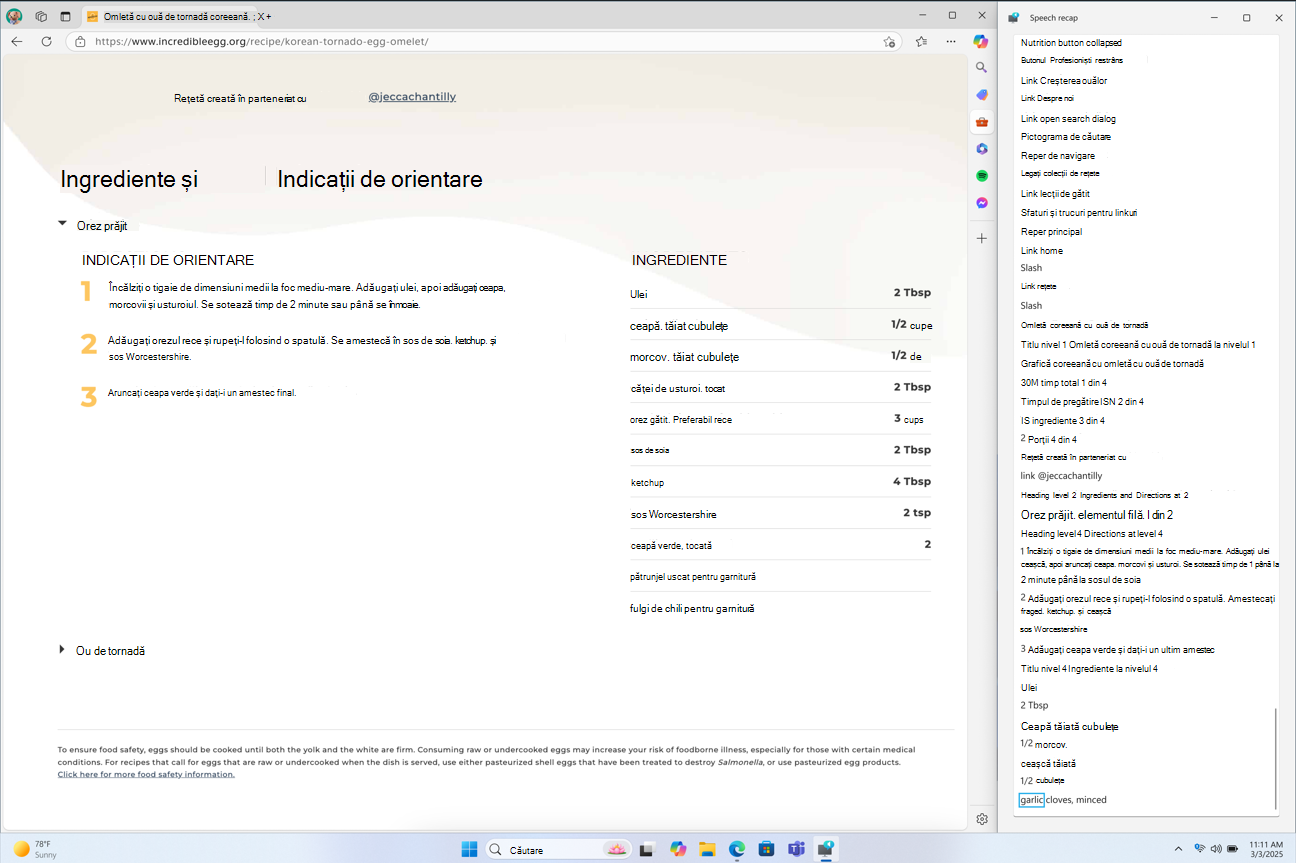Open Microsoft Edge from the taskbar

tap(737, 849)
